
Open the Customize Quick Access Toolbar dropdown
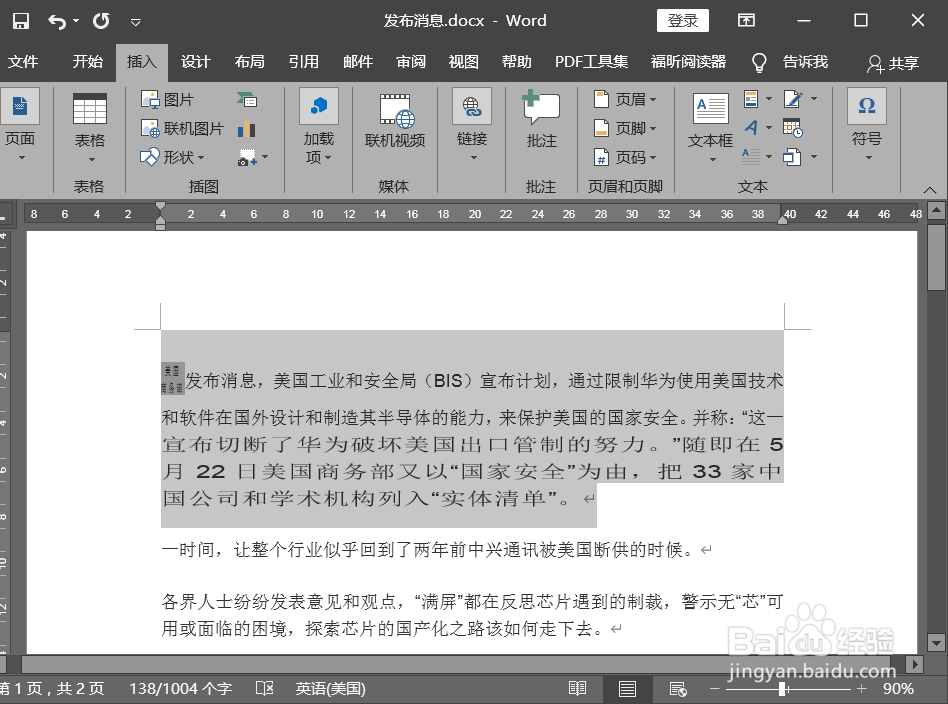135,22
